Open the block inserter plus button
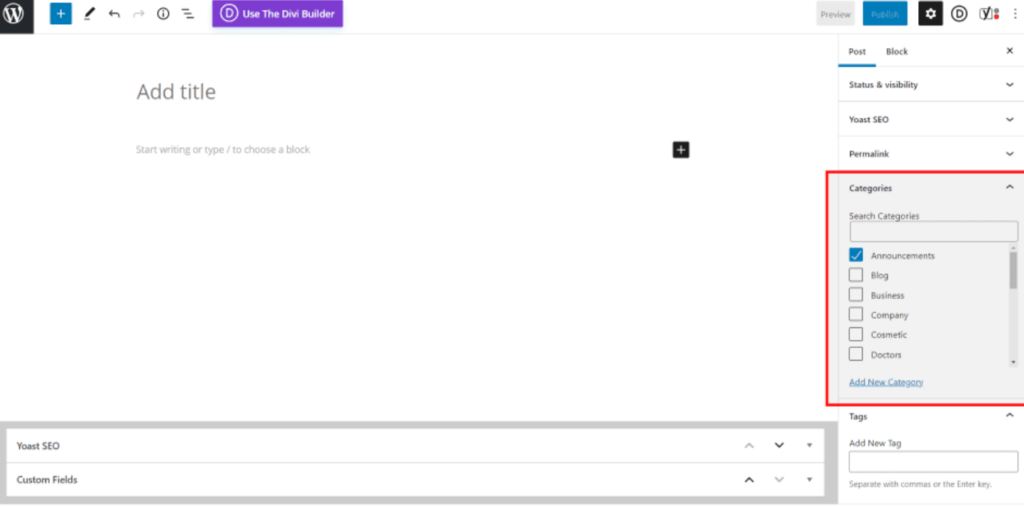Image resolution: width=1024 pixels, height=507 pixels. click(61, 14)
